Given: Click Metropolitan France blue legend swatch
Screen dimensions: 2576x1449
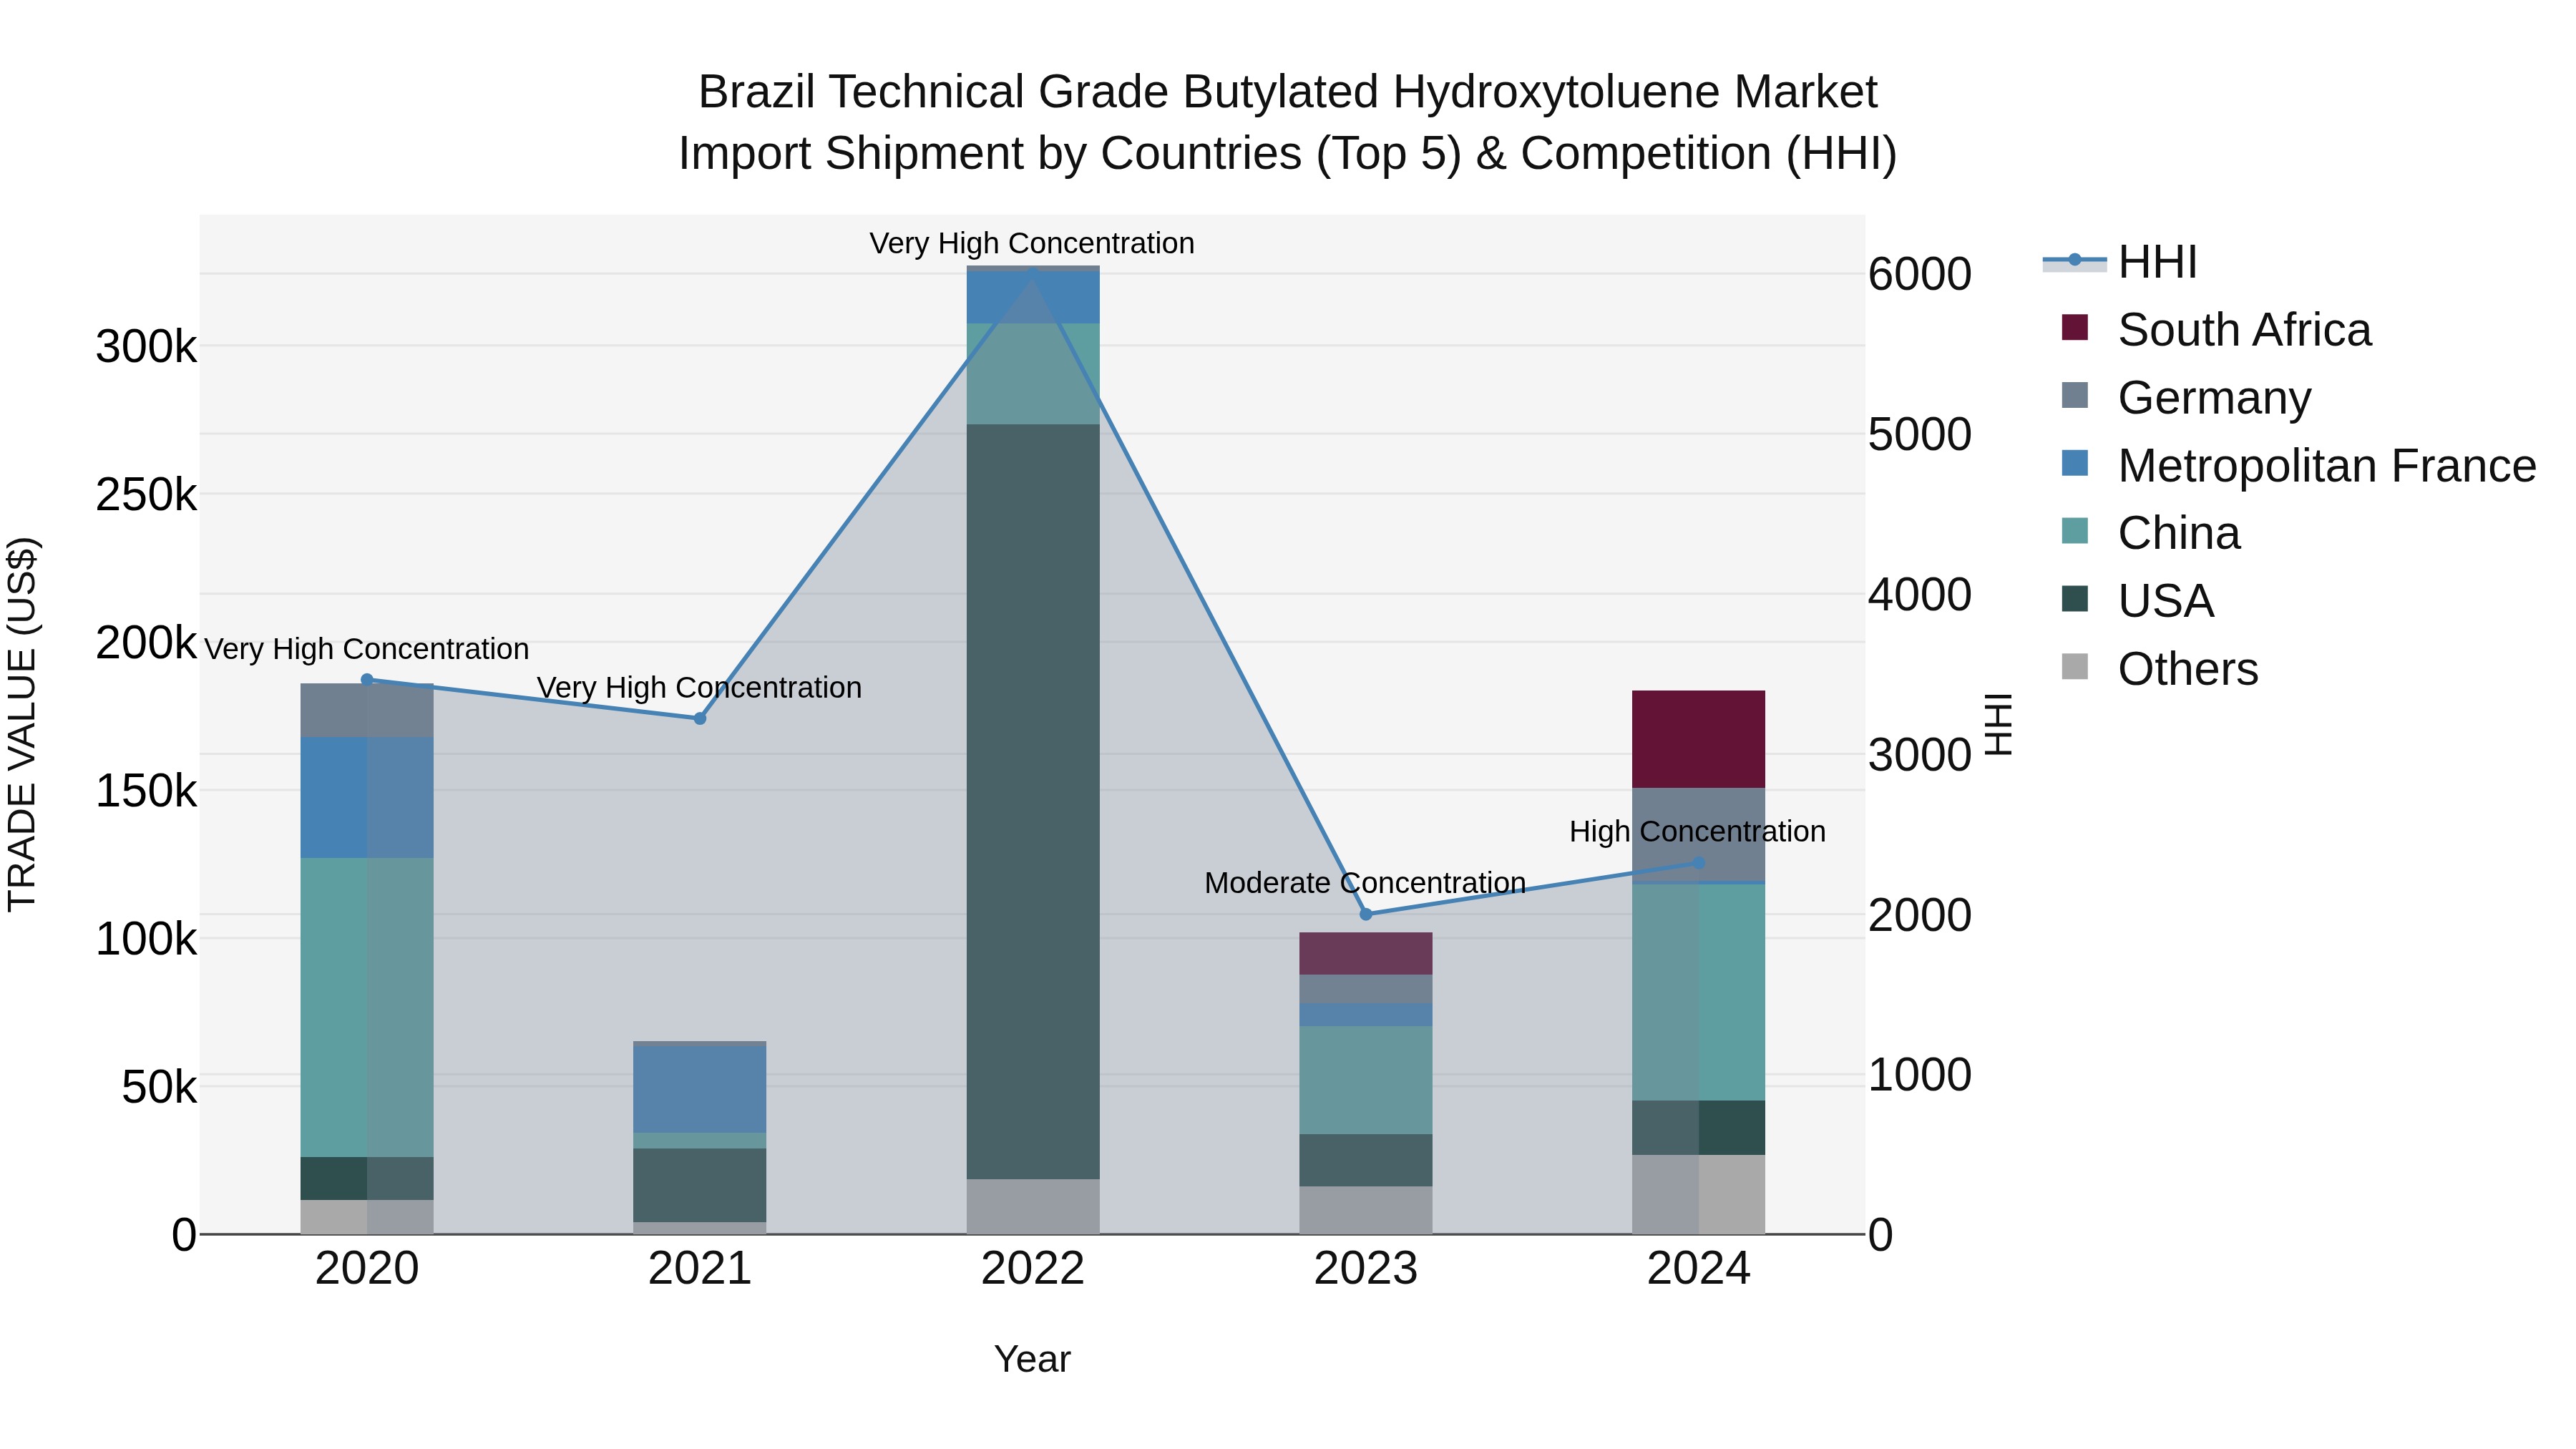Looking at the screenshot, I should (x=2075, y=463).
